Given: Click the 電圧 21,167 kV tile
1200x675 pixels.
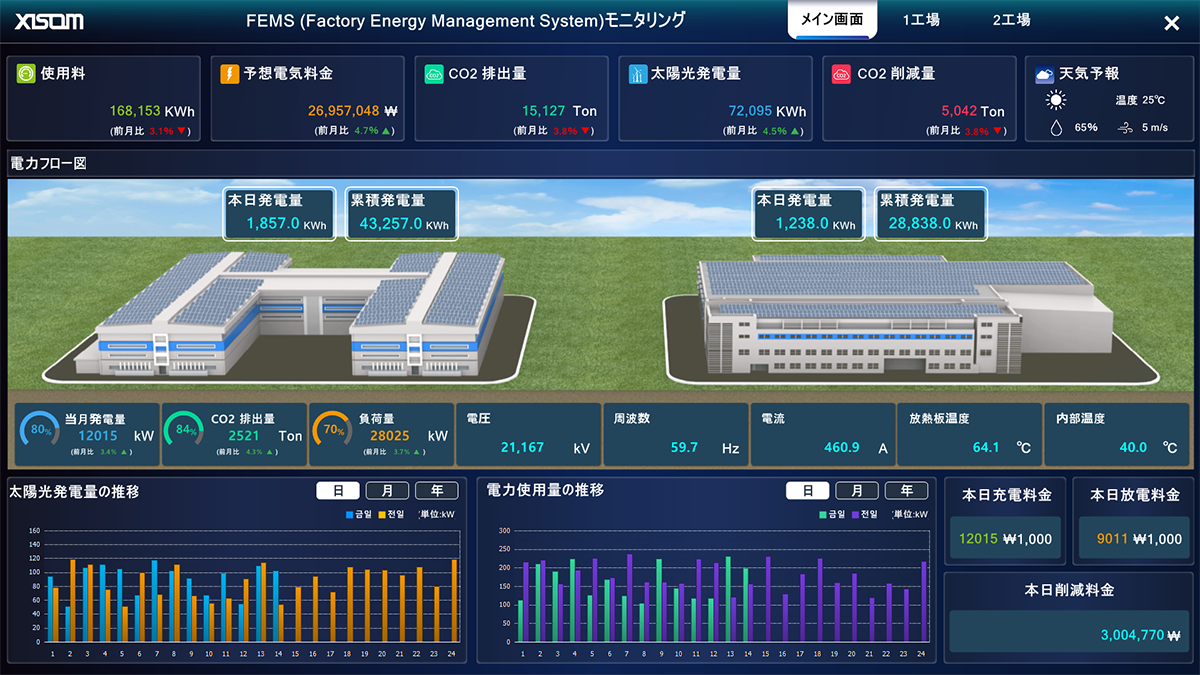Looking at the screenshot, I should pyautogui.click(x=528, y=434).
